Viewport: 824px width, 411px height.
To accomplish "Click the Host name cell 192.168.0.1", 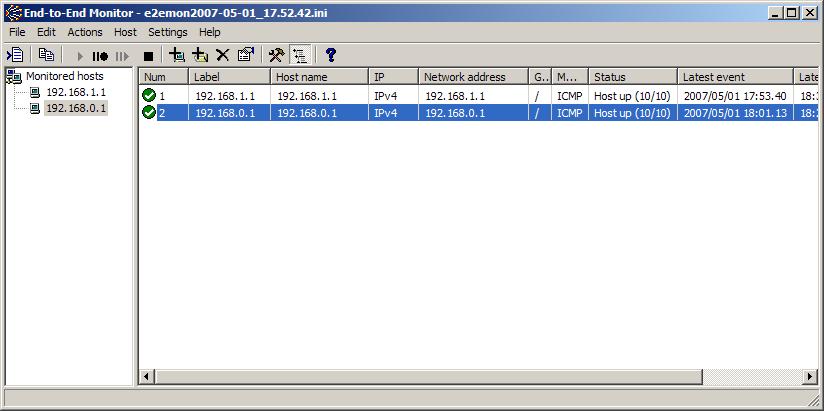I will click(x=307, y=113).
